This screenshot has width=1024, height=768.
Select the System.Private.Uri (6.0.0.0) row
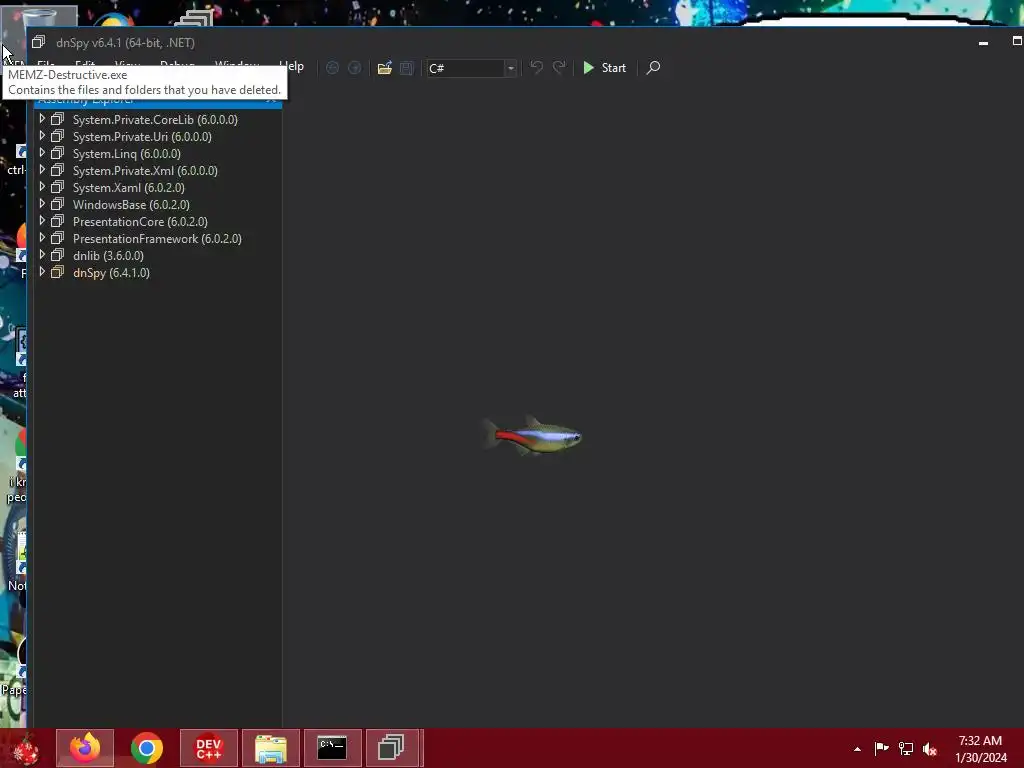tap(158, 136)
